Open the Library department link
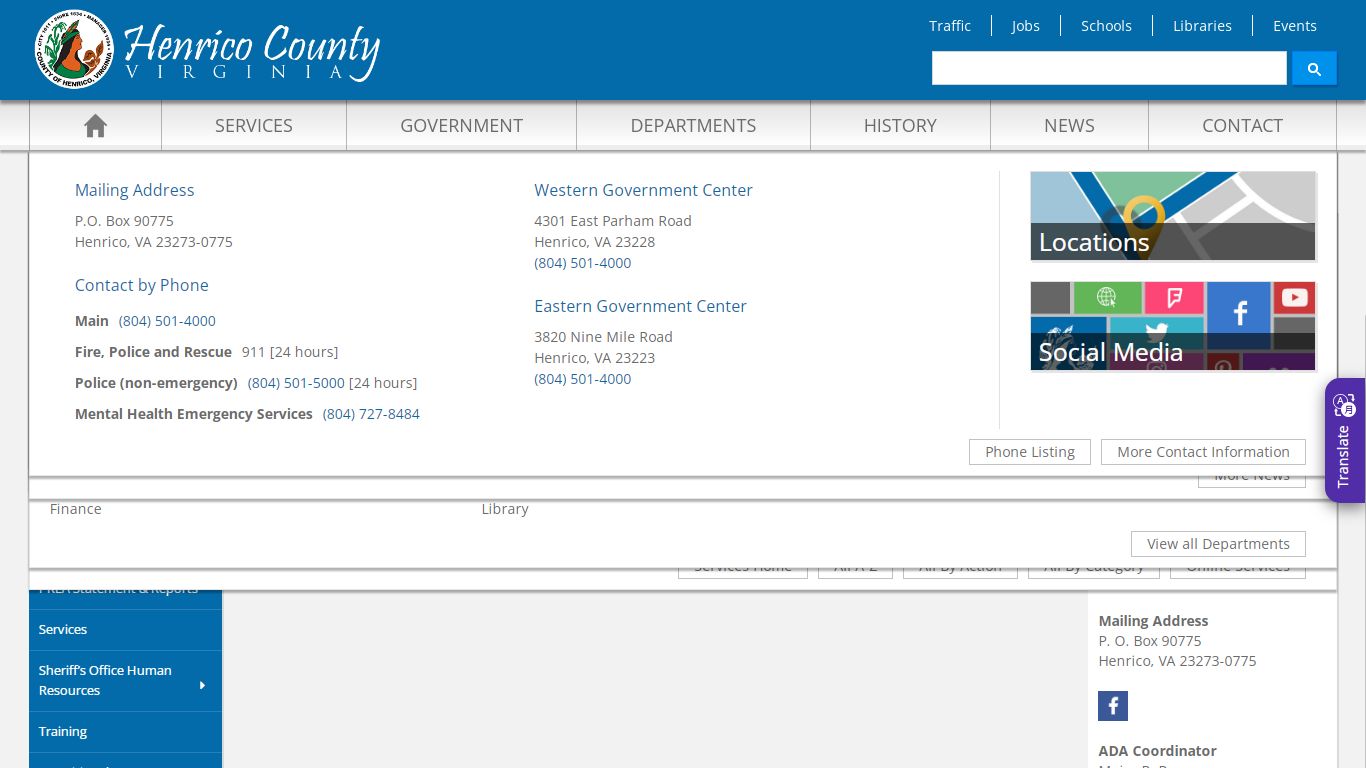 (x=505, y=509)
